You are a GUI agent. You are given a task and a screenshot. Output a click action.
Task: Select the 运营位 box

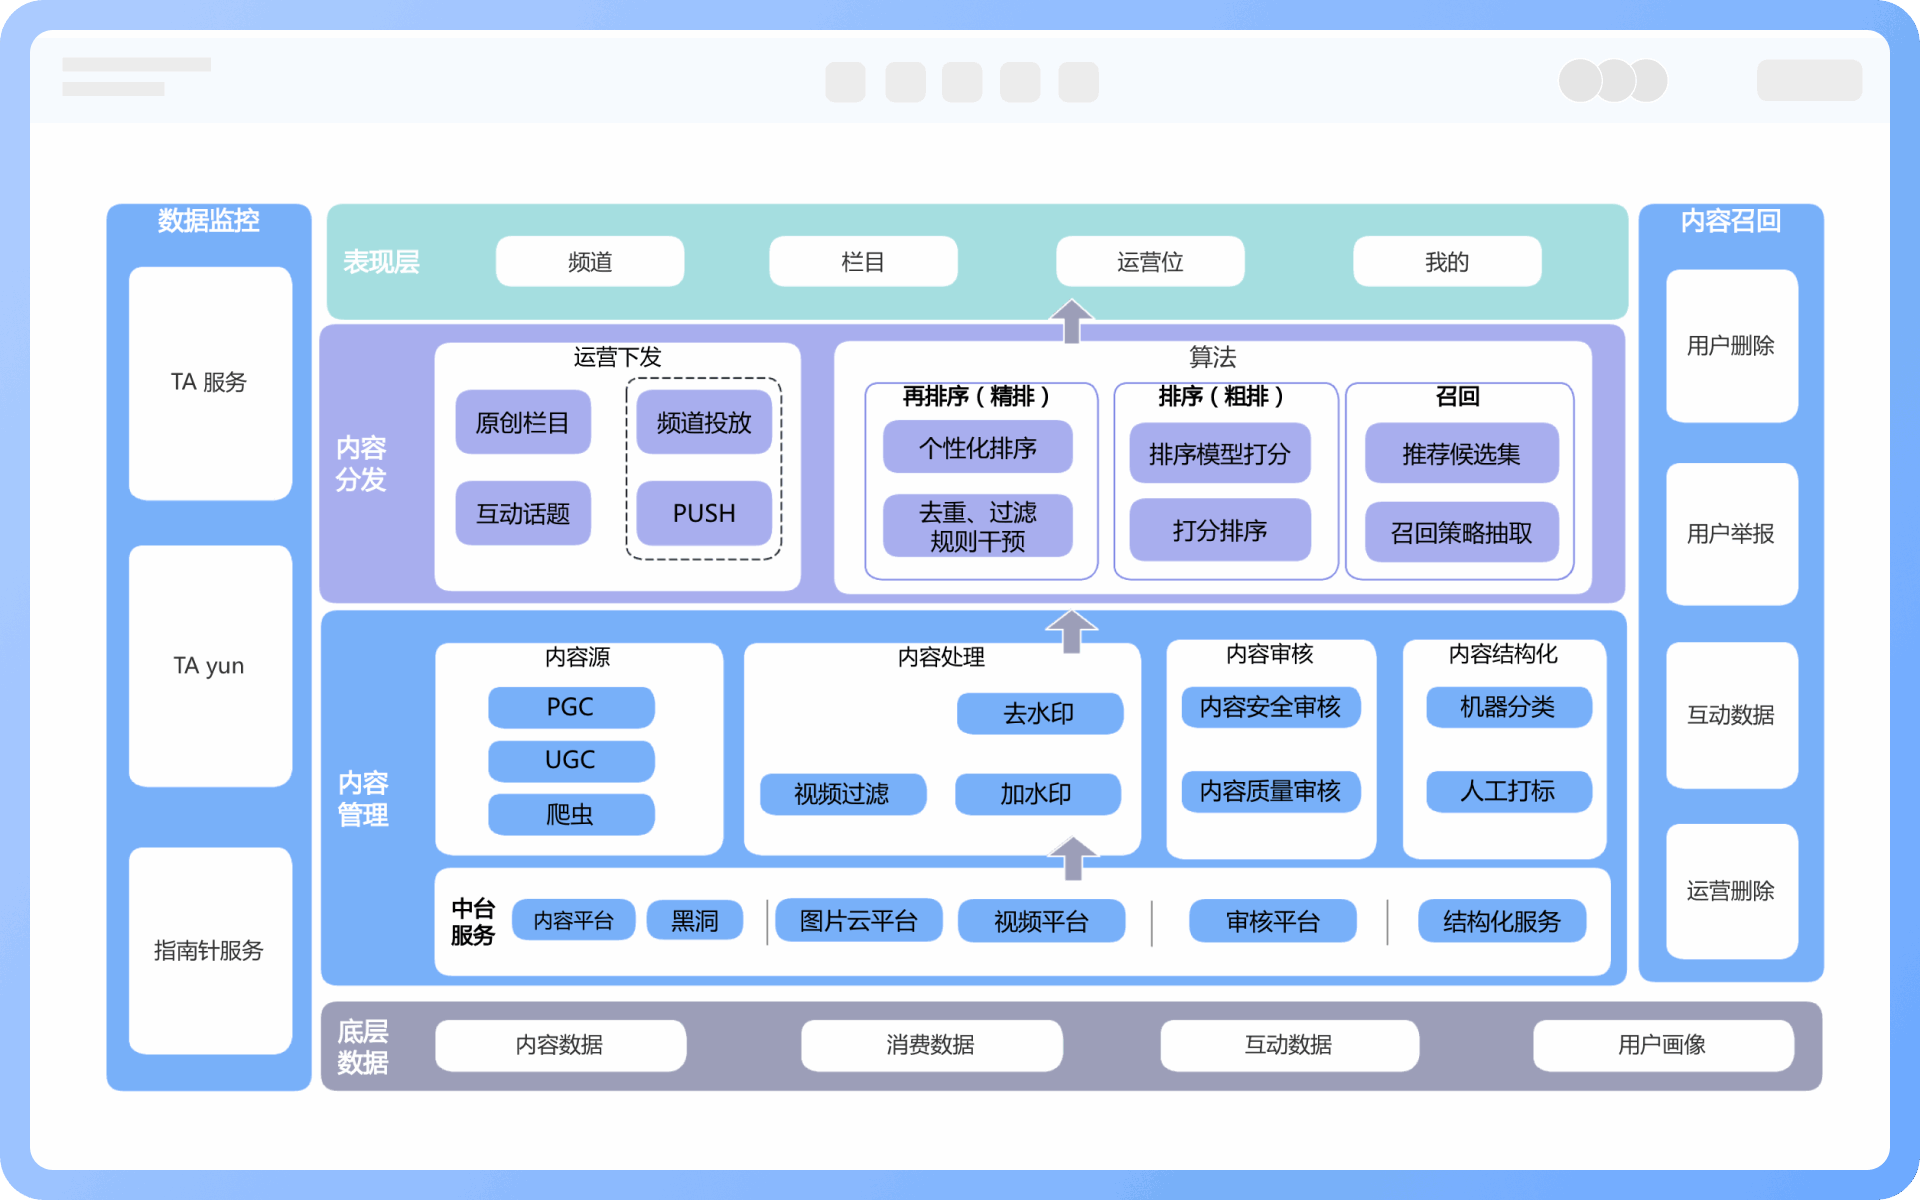[1149, 262]
